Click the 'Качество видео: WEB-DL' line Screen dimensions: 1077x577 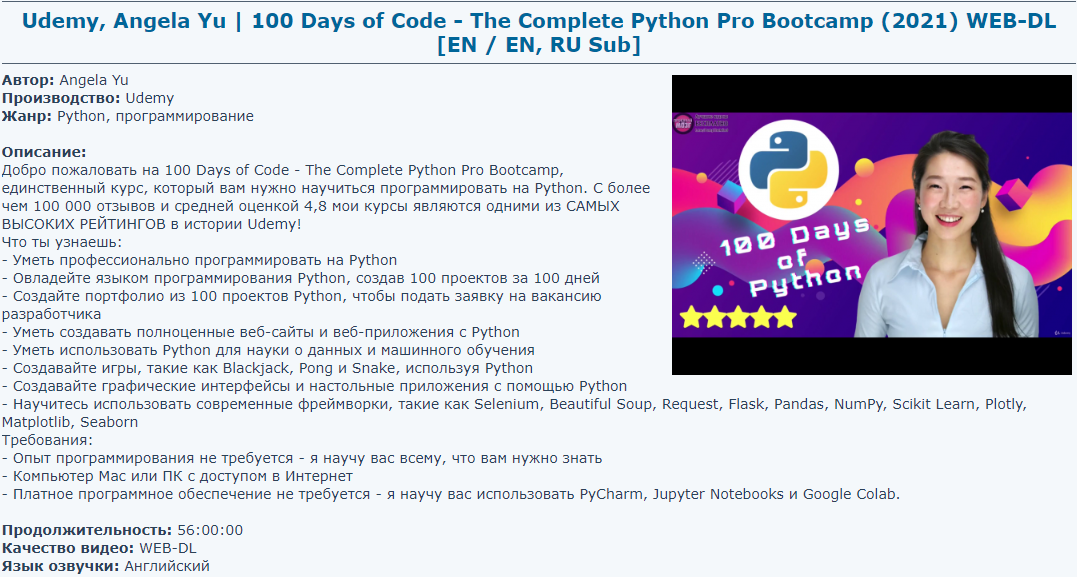(x=99, y=548)
